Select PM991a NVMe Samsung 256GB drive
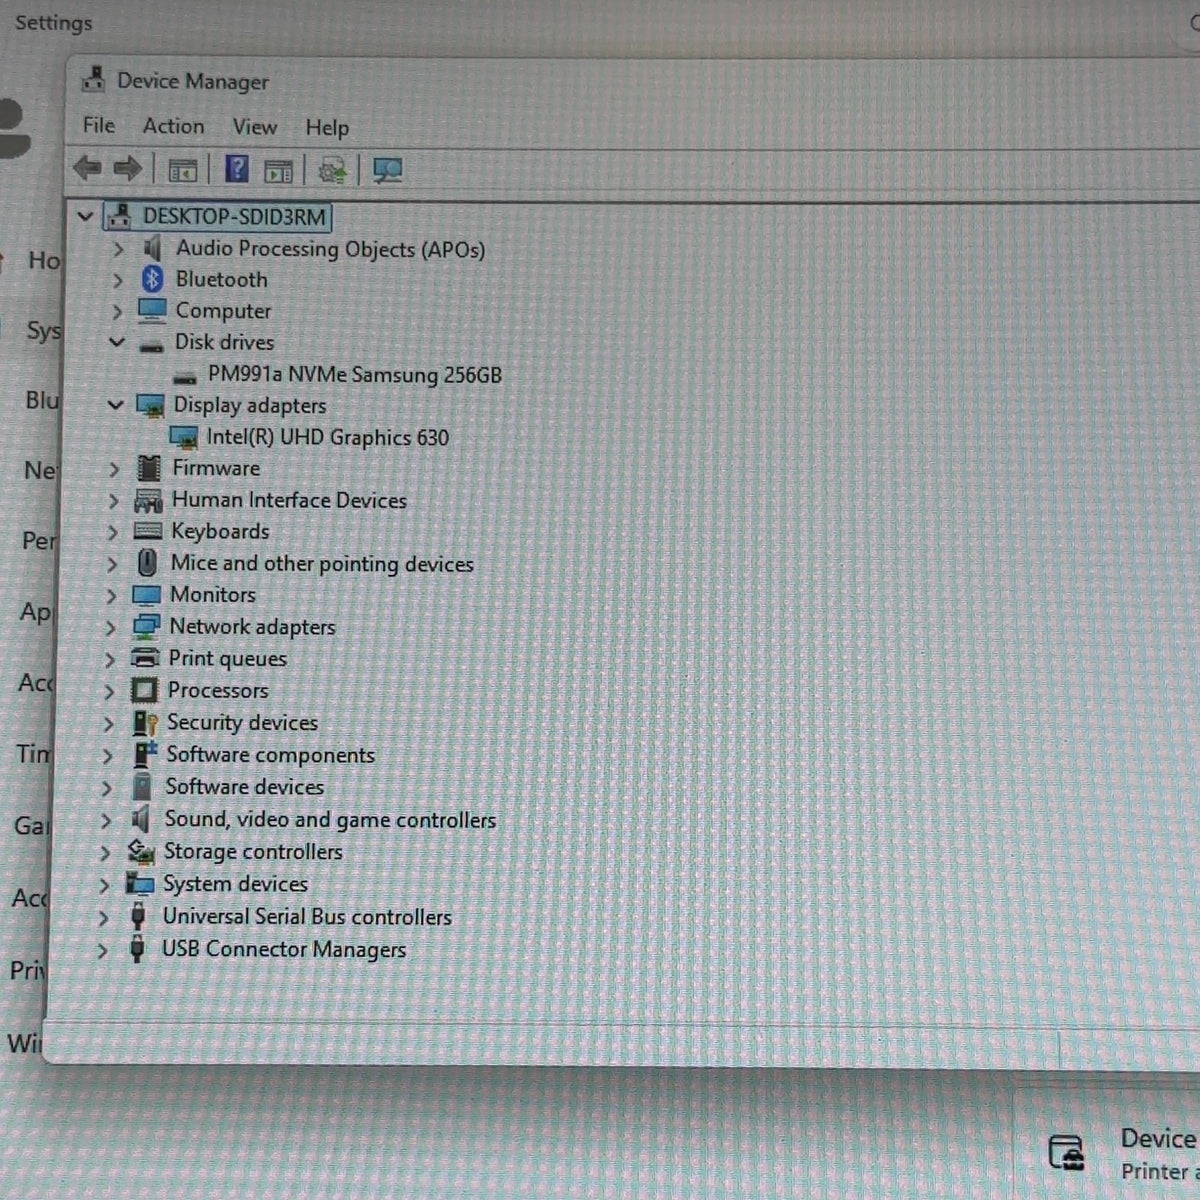 tap(355, 375)
